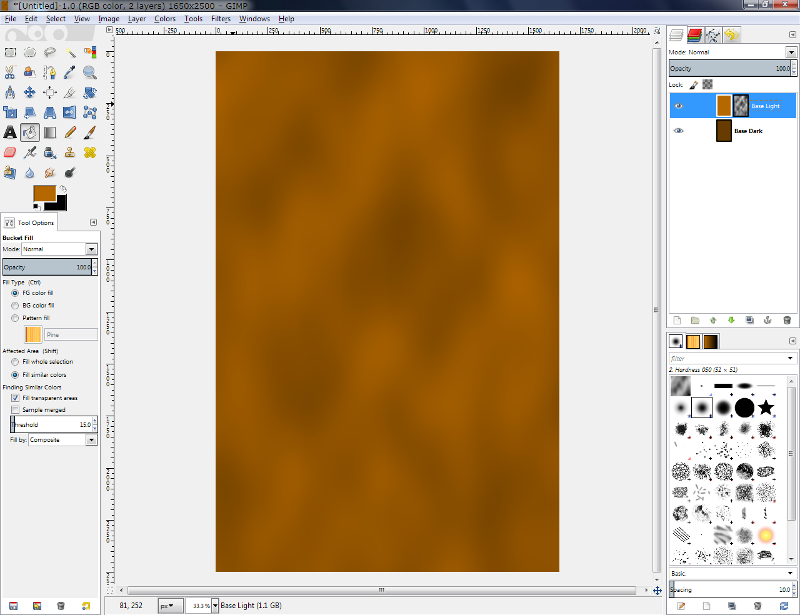This screenshot has width=800, height=615.
Task: Select the star shaped brush
Action: coord(766,407)
